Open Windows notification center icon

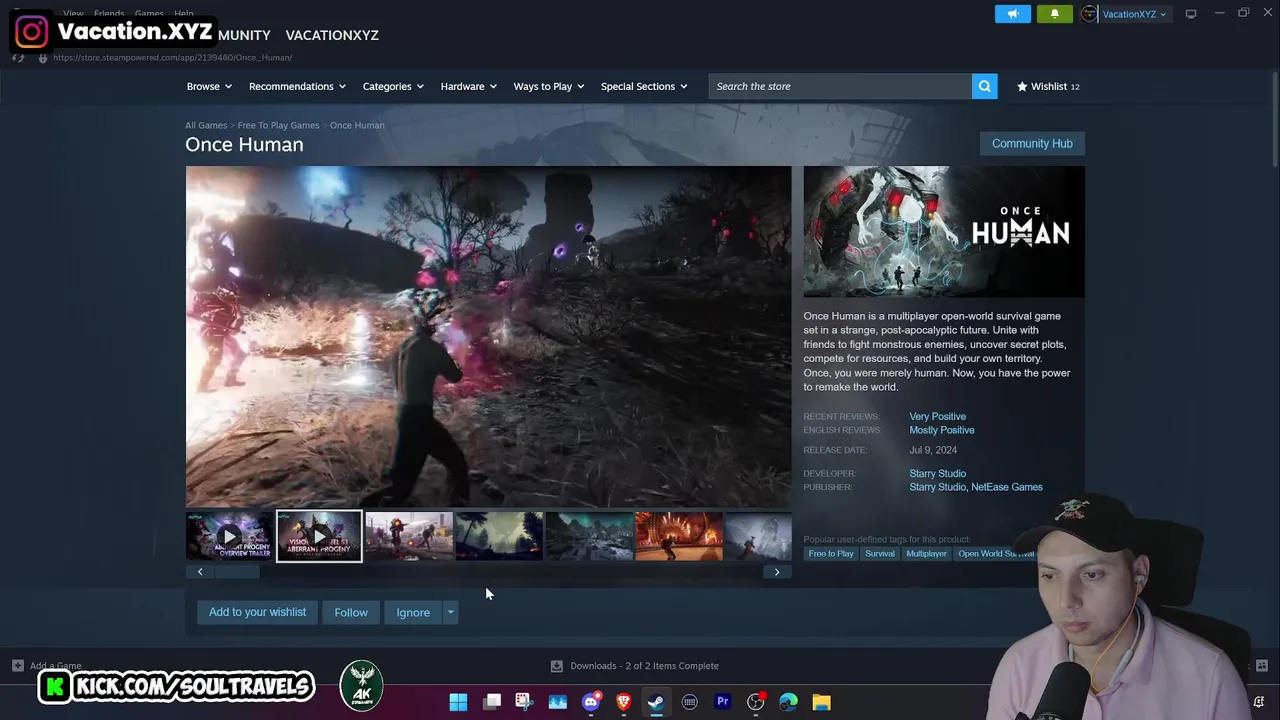[1259, 702]
